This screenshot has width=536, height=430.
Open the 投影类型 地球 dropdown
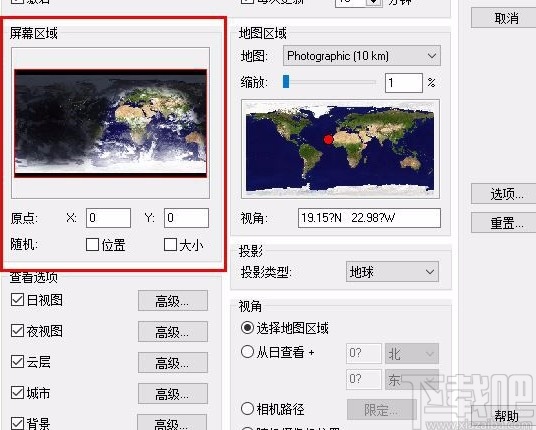pos(392,272)
